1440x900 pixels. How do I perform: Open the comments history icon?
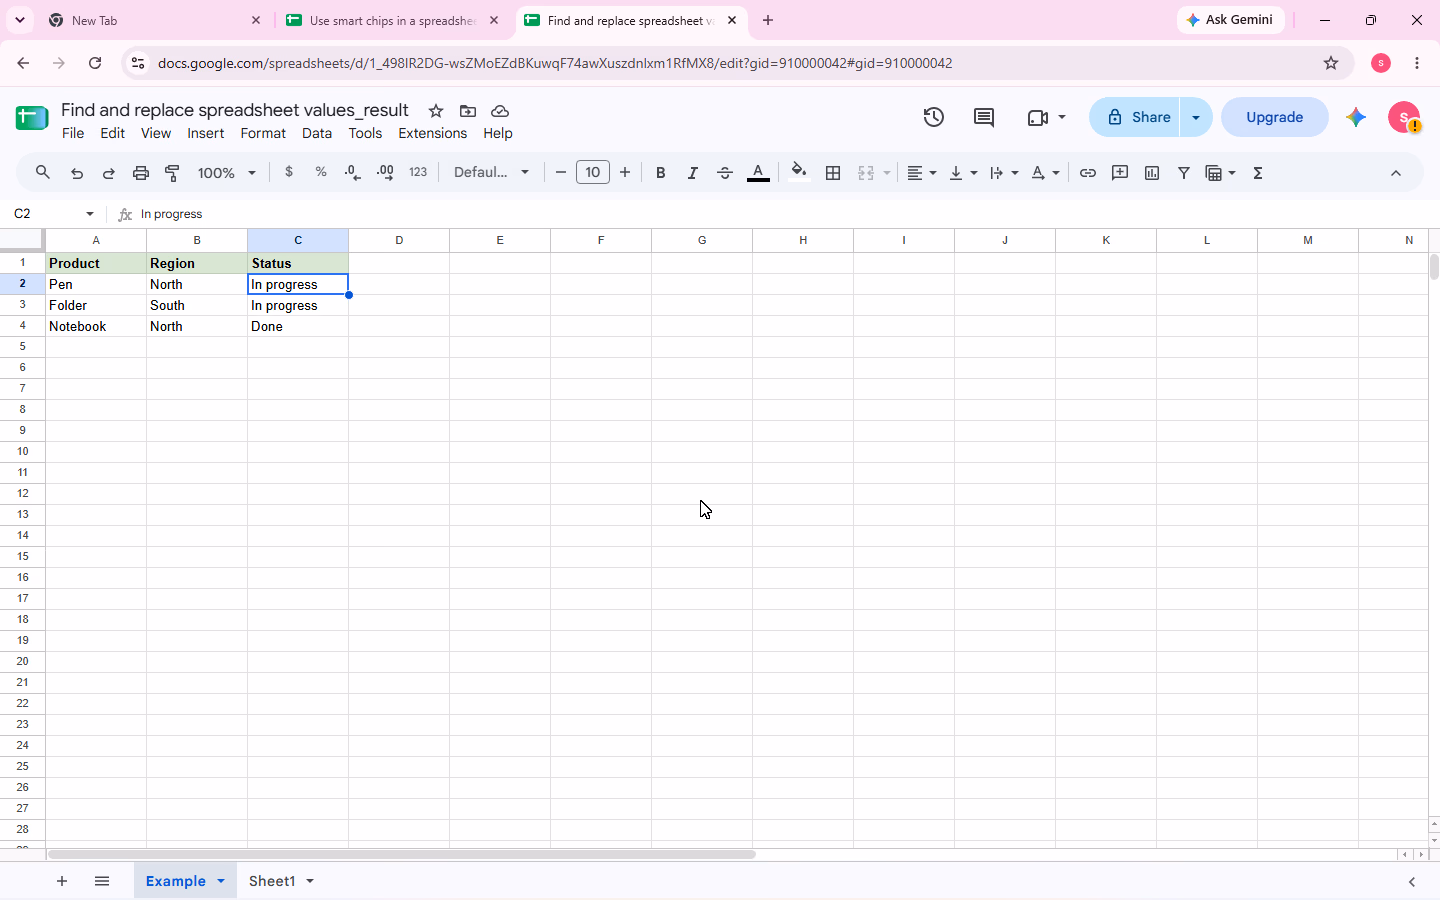point(984,117)
